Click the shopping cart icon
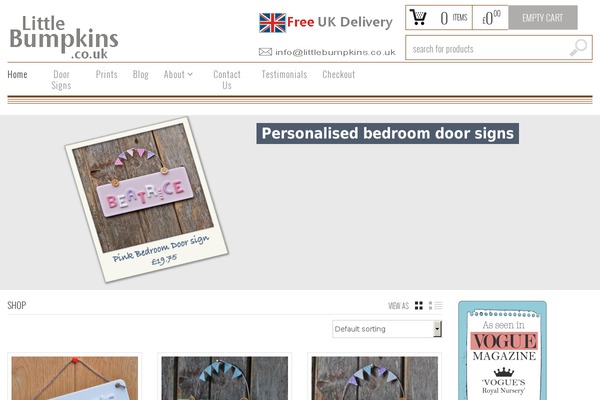This screenshot has width=600, height=400. [x=418, y=17]
